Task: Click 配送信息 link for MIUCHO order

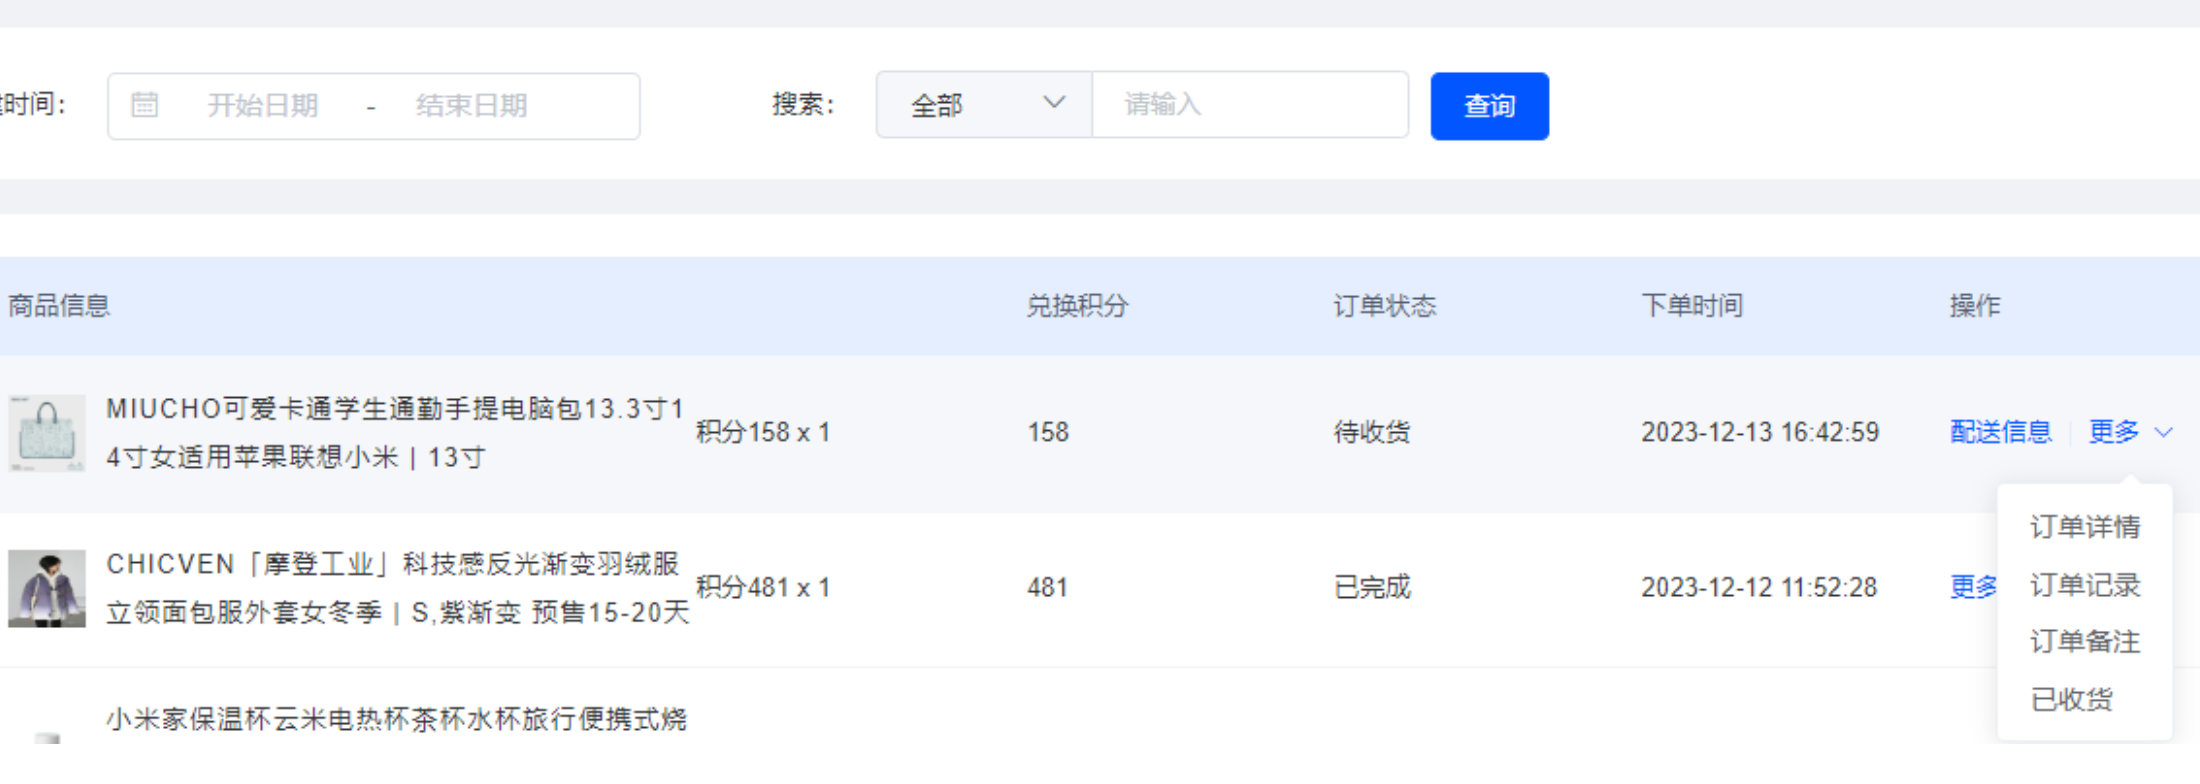Action: point(2001,432)
